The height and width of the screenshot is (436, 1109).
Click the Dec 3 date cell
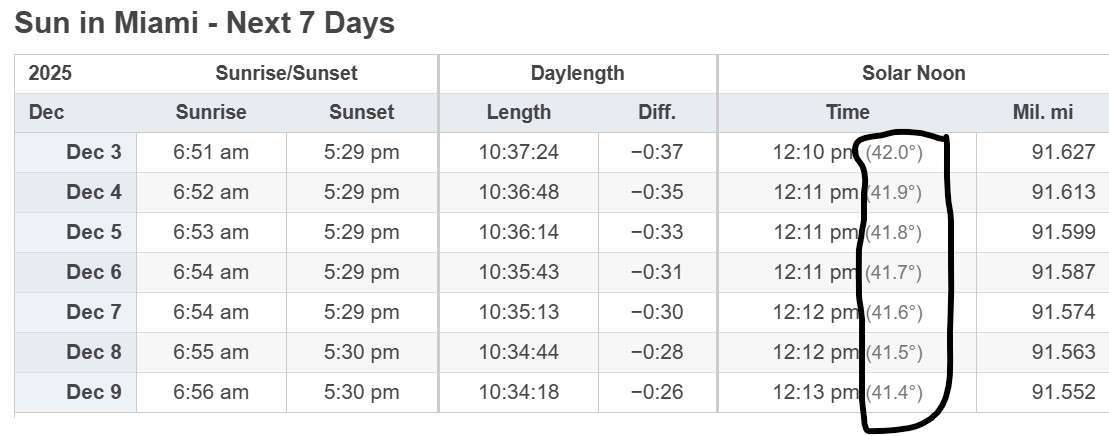93,152
